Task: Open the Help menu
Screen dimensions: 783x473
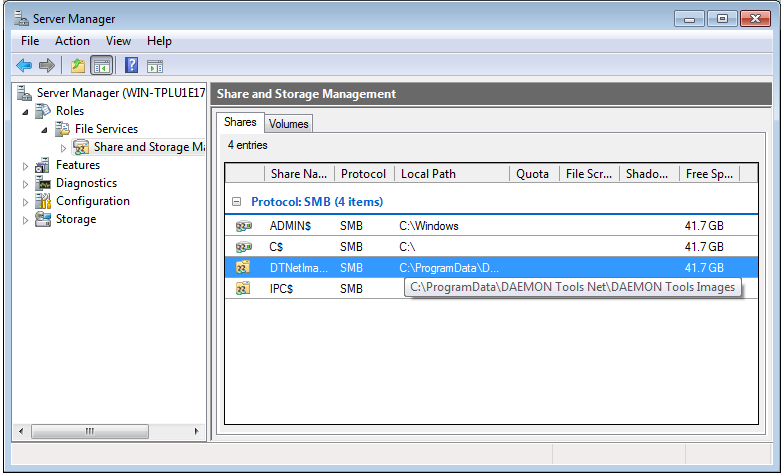Action: pos(159,41)
